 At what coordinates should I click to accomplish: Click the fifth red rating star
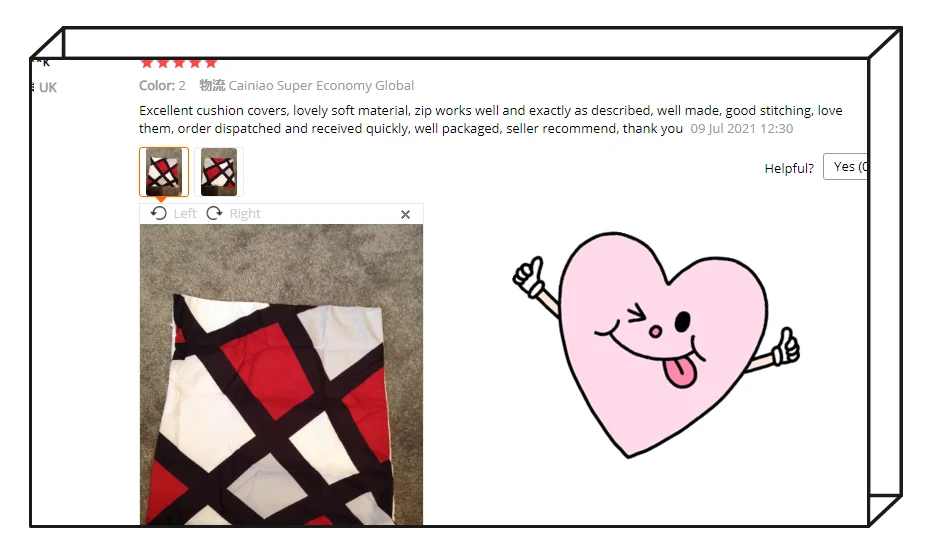(211, 62)
